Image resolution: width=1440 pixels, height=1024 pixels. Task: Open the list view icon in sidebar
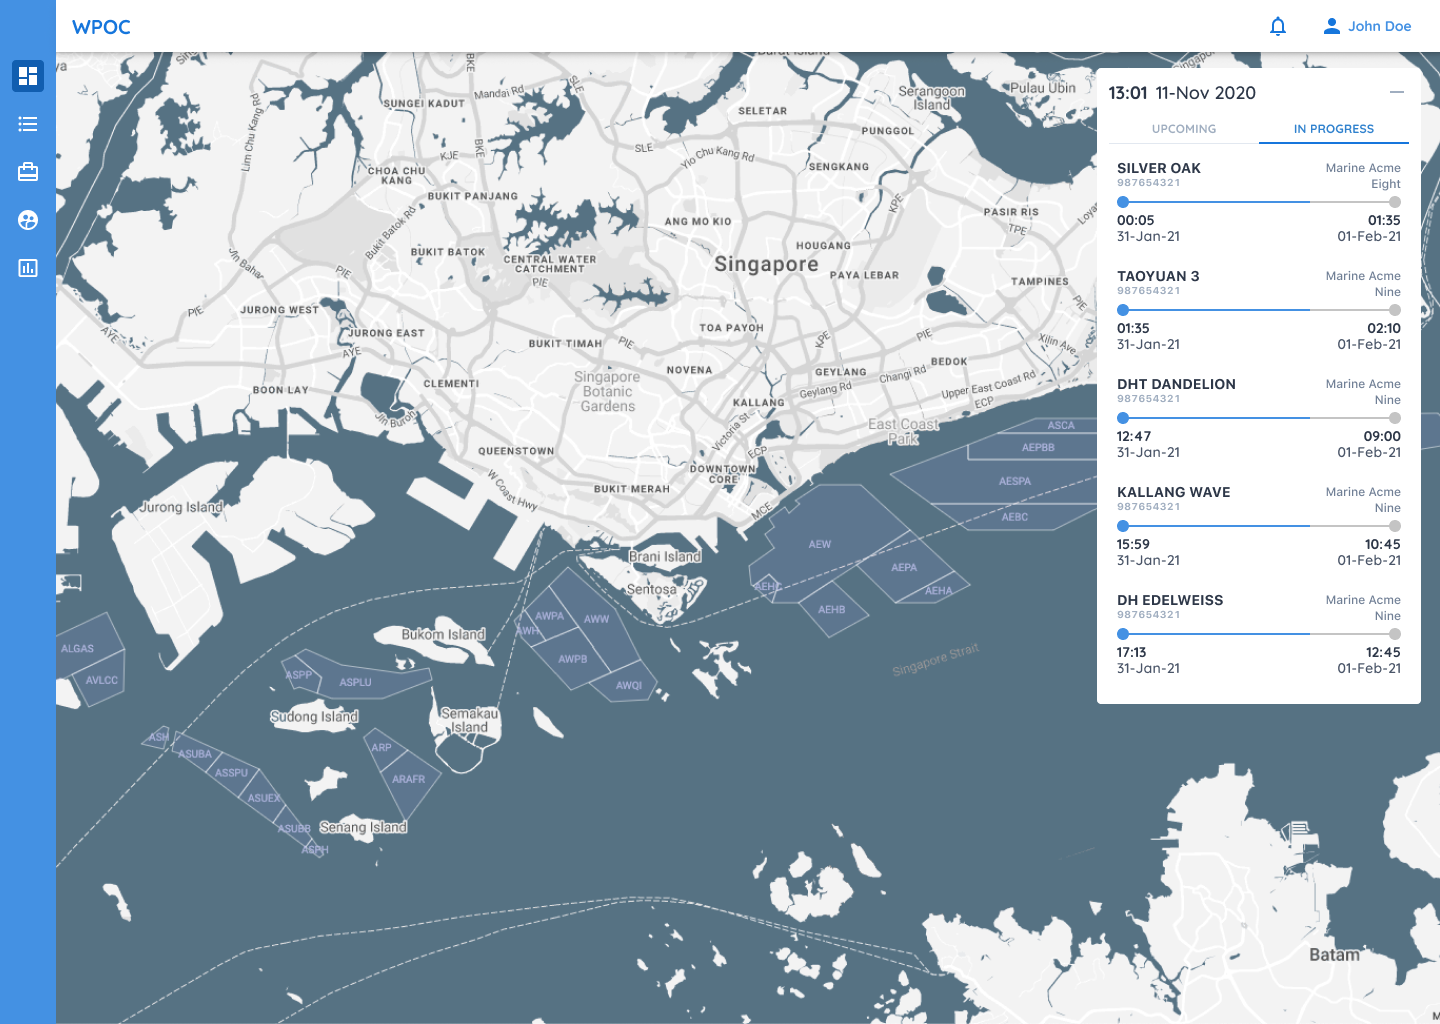28,124
